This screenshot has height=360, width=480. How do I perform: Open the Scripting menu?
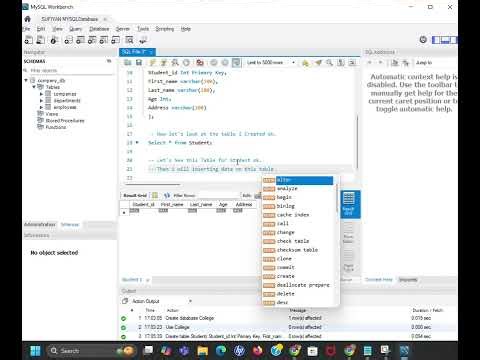coord(165,29)
